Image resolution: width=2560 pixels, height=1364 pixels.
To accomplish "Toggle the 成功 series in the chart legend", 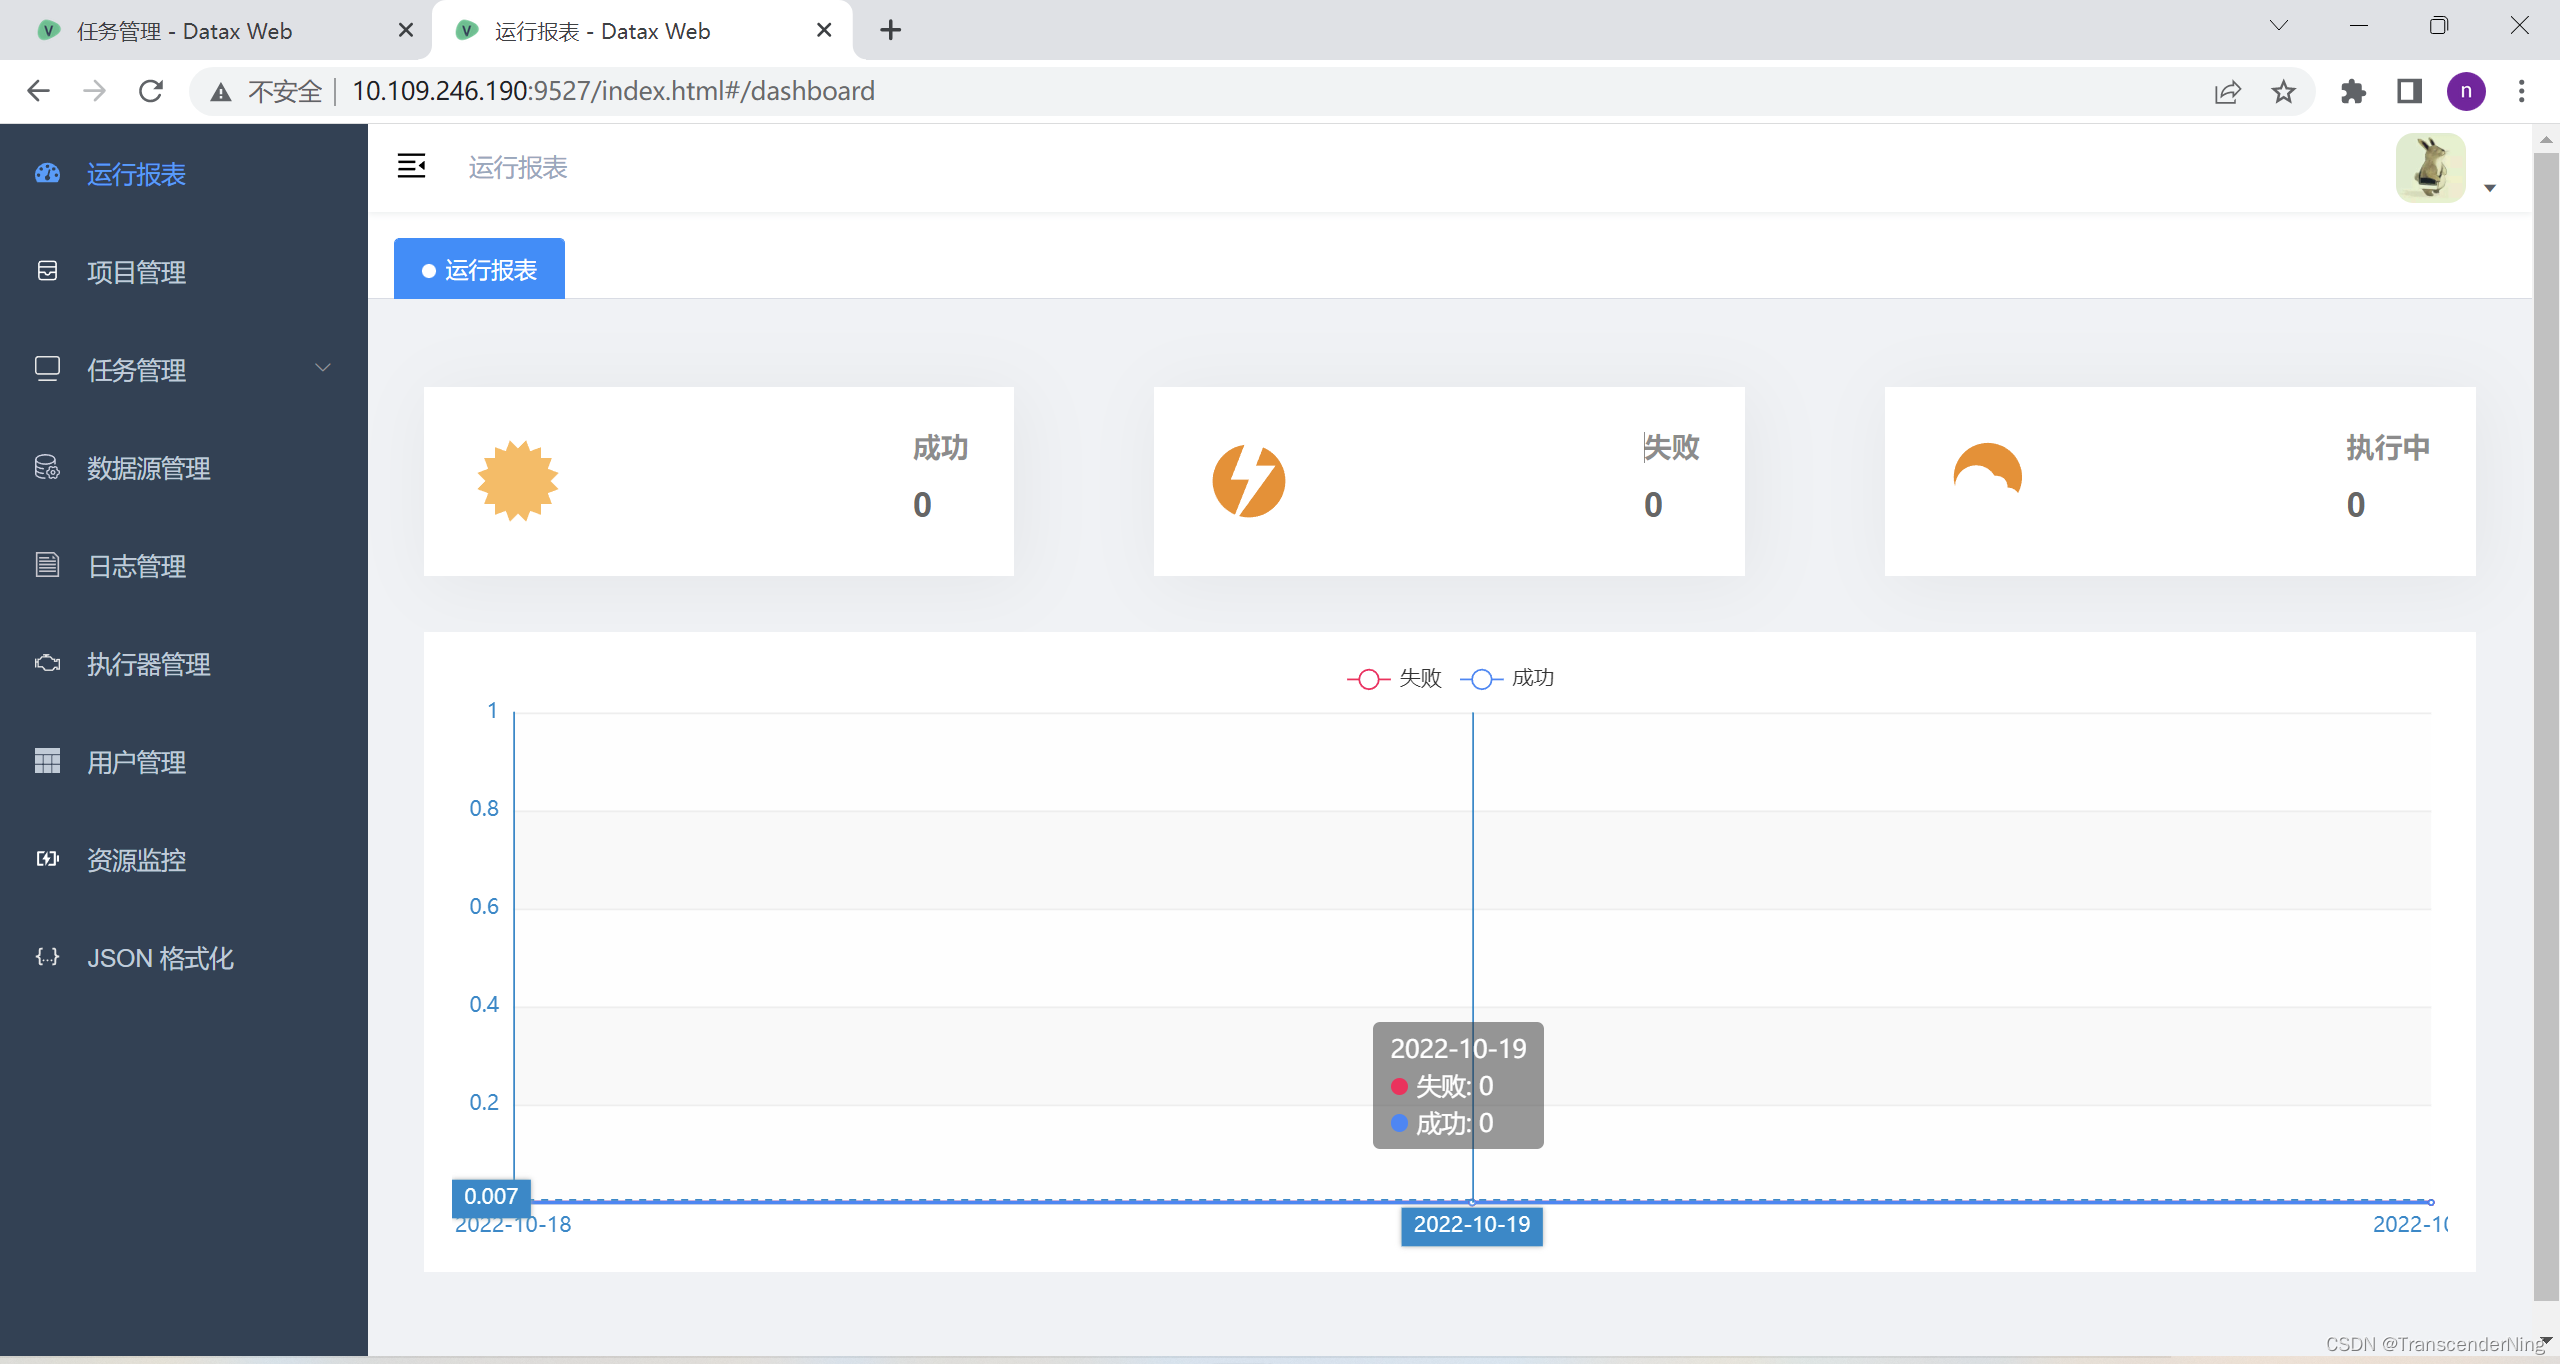I will [1512, 678].
